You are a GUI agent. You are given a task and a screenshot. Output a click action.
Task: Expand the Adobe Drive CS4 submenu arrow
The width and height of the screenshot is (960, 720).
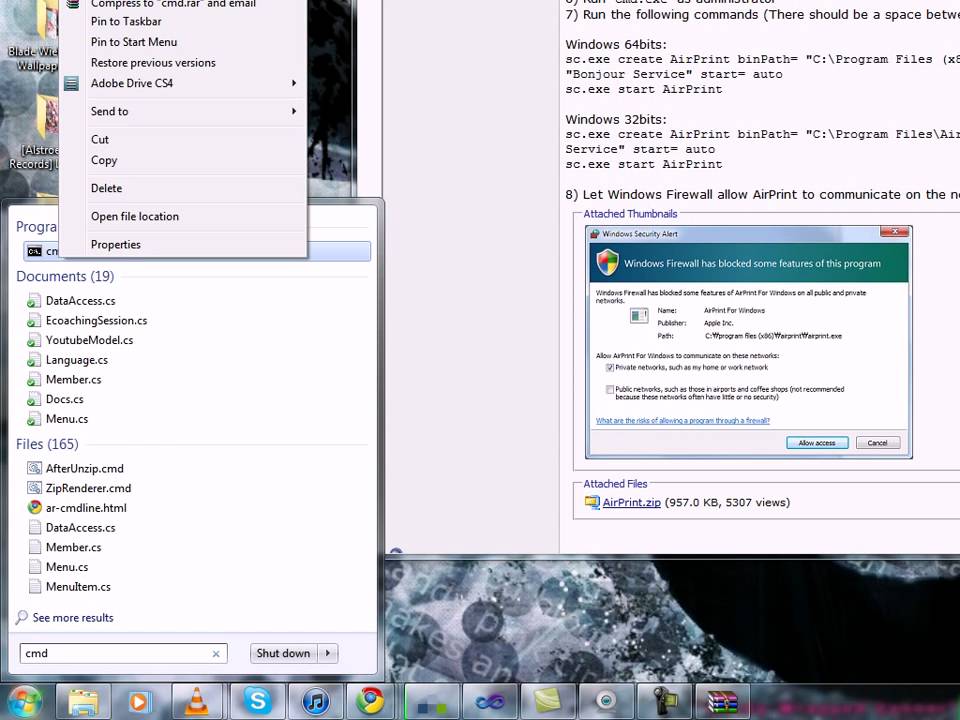pyautogui.click(x=294, y=83)
